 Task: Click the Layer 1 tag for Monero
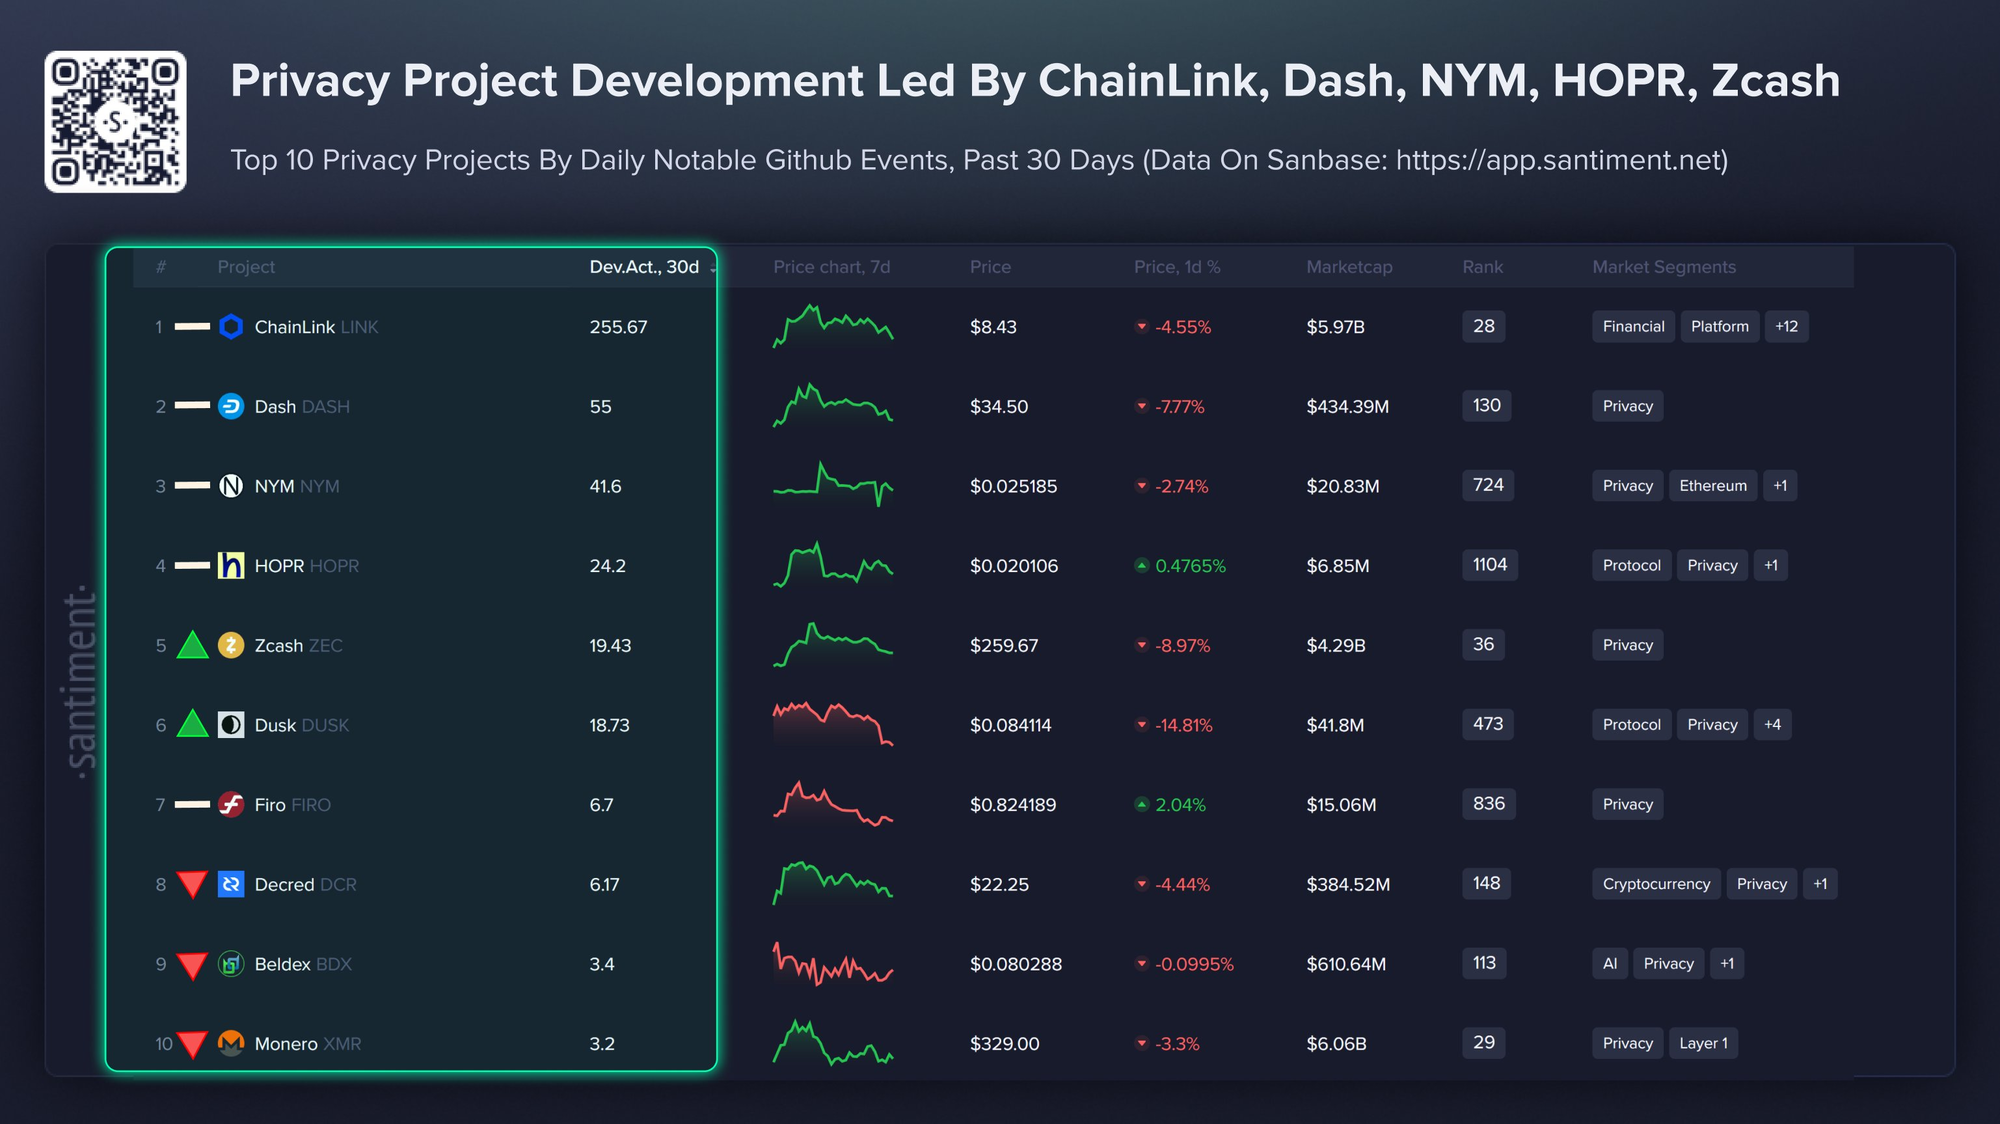(1703, 1043)
